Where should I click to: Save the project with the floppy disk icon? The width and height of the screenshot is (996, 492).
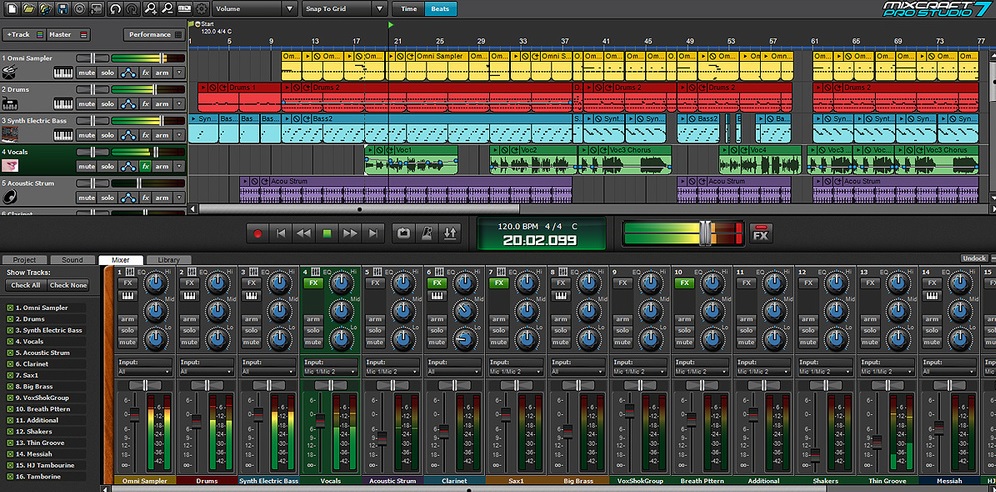click(62, 9)
